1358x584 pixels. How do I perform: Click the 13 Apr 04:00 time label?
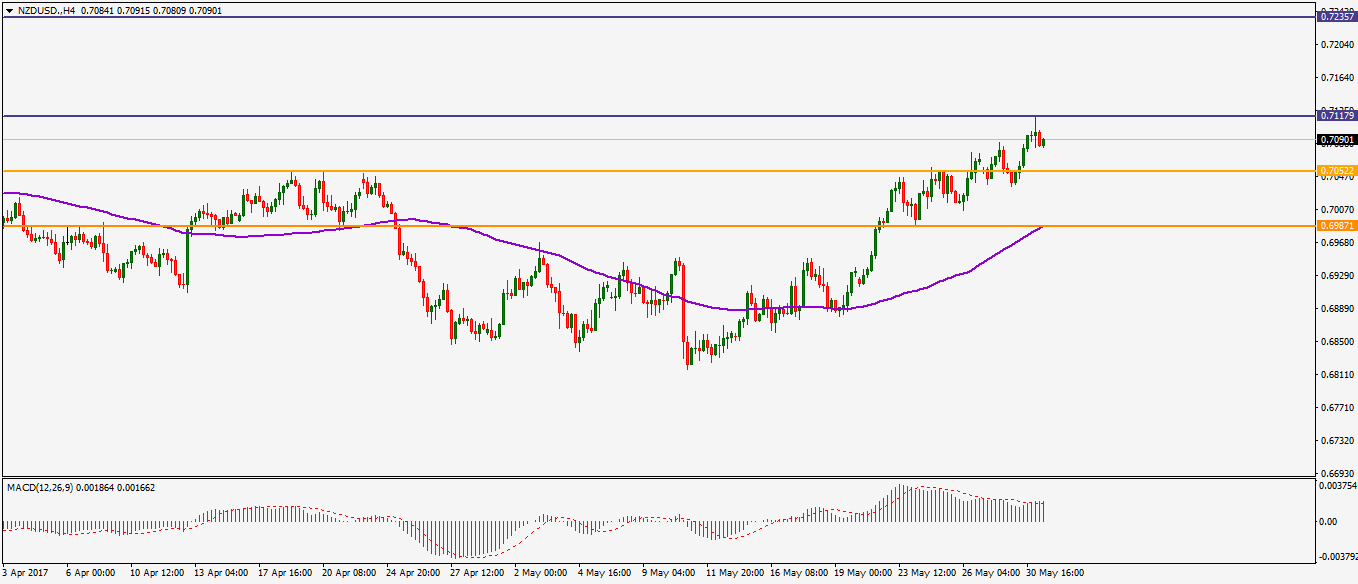tap(220, 573)
